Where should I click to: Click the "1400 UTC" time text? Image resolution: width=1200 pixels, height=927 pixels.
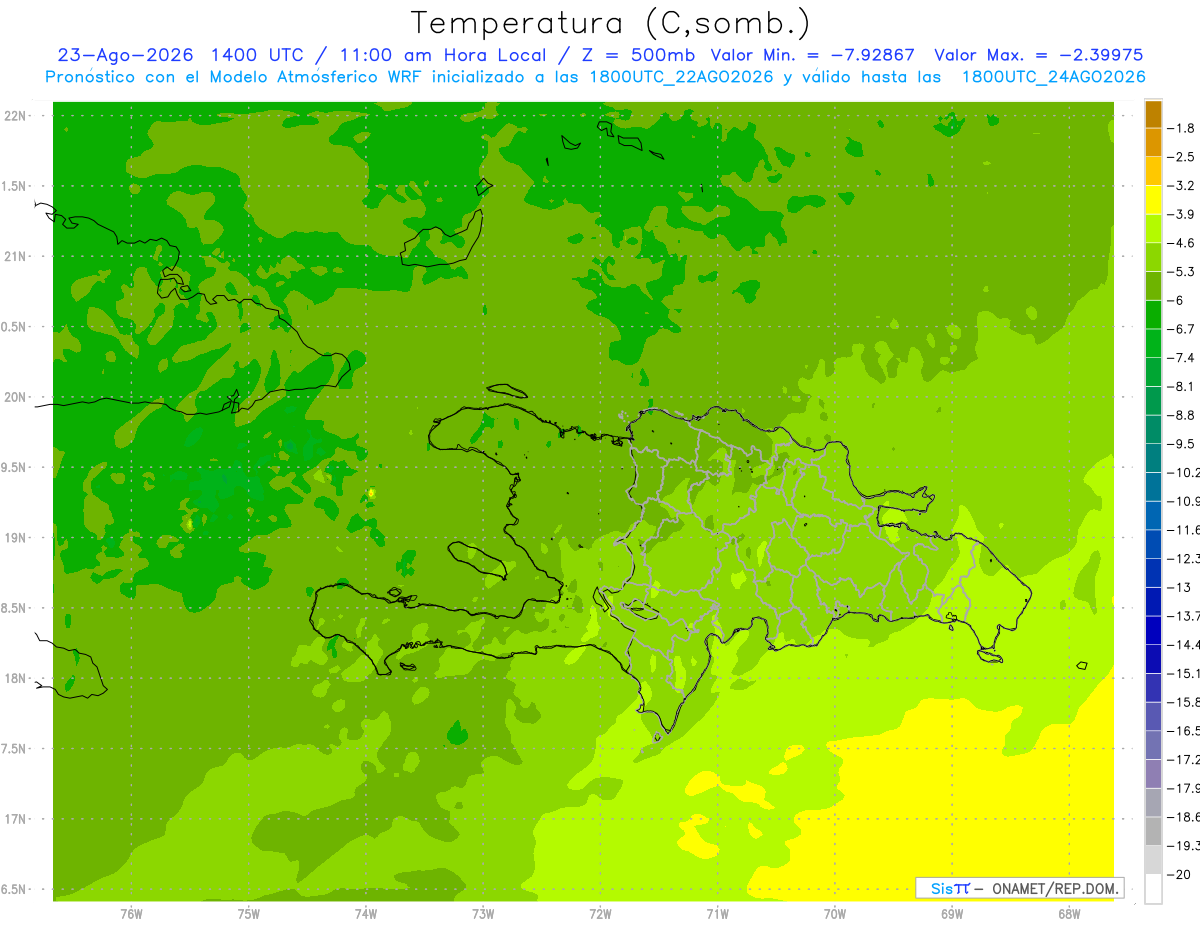click(x=256, y=55)
